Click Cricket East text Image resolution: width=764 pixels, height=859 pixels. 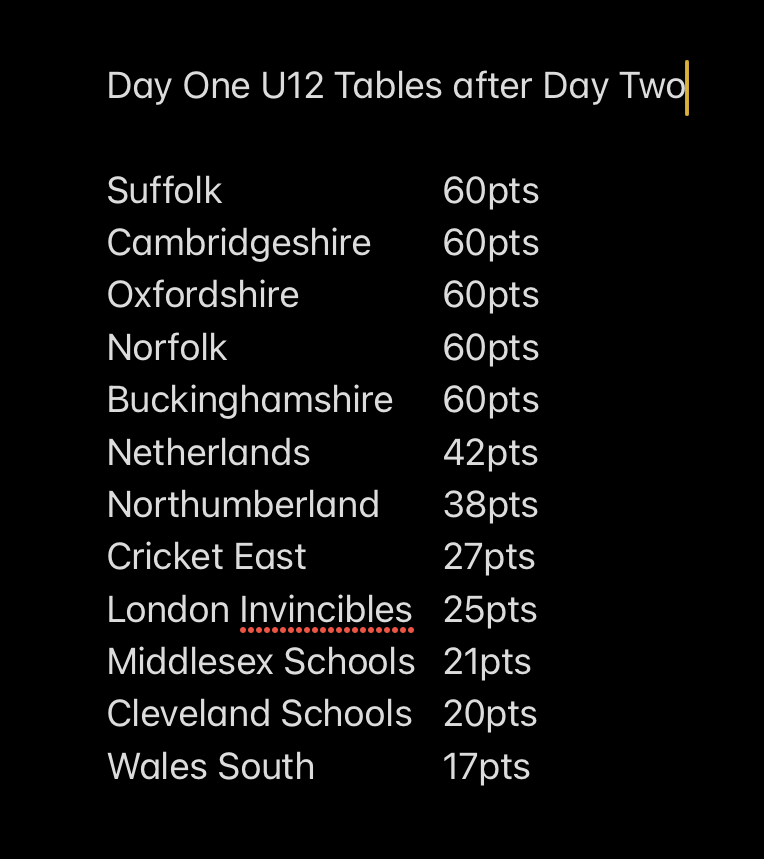[x=206, y=557]
